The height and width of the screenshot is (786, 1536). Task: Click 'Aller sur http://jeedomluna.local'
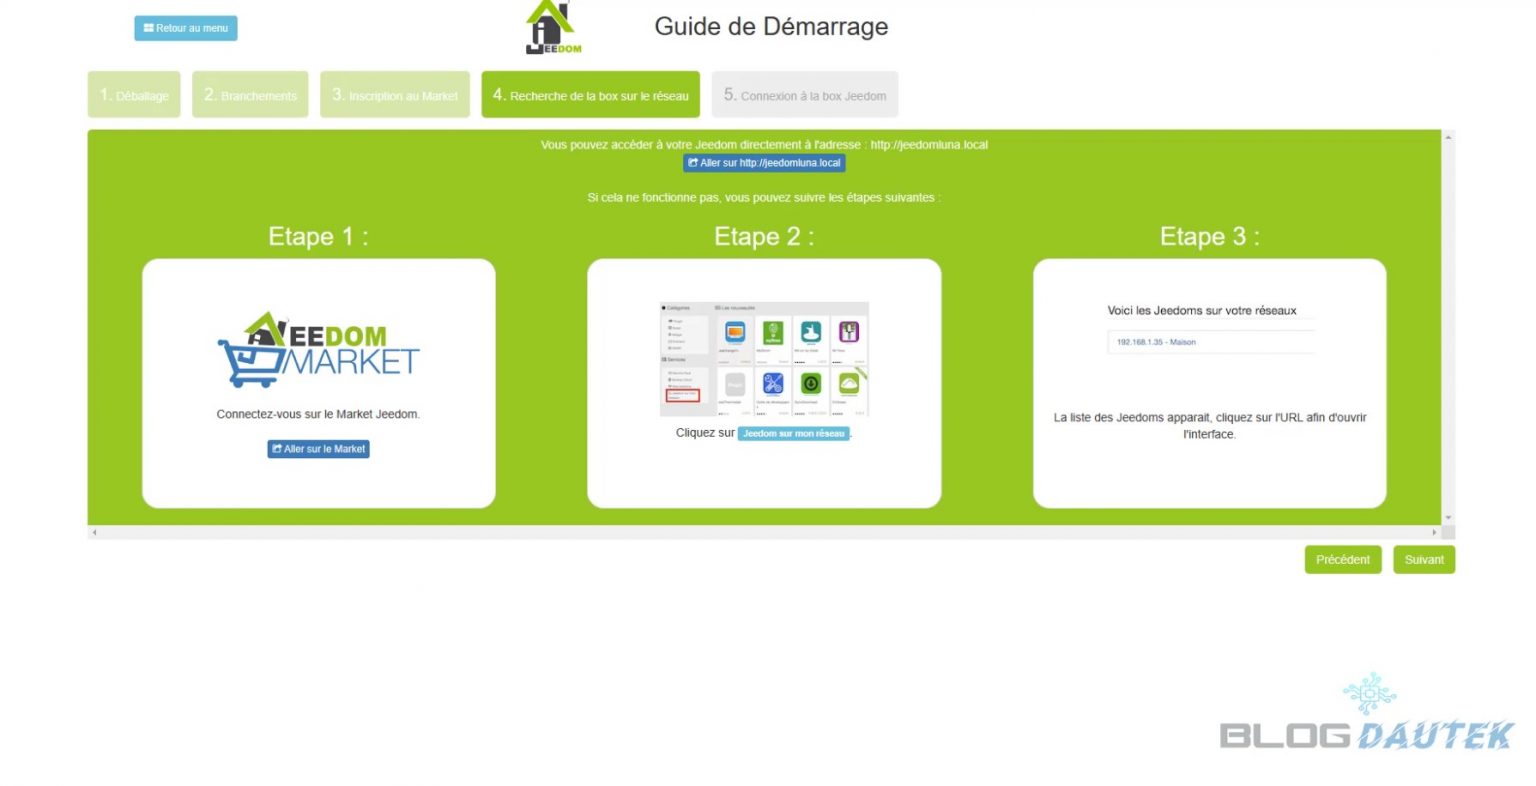coord(764,163)
